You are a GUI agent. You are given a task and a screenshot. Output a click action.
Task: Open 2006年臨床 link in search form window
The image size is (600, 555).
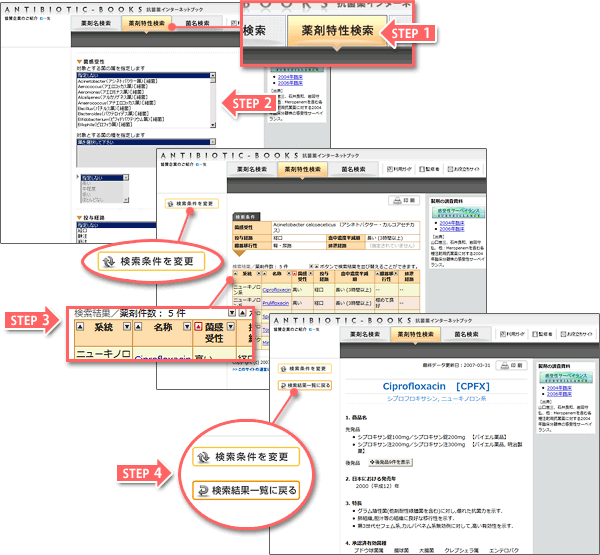pos(290,83)
